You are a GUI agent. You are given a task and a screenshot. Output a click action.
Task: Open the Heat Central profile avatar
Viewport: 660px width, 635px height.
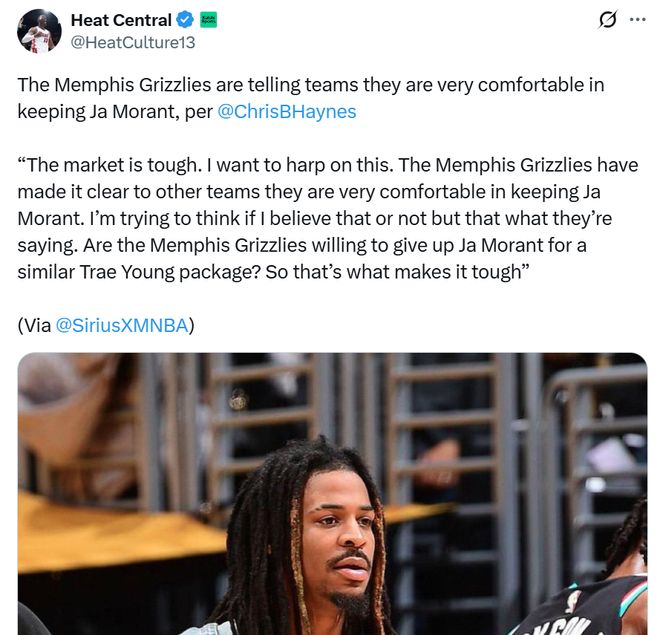point(39,31)
